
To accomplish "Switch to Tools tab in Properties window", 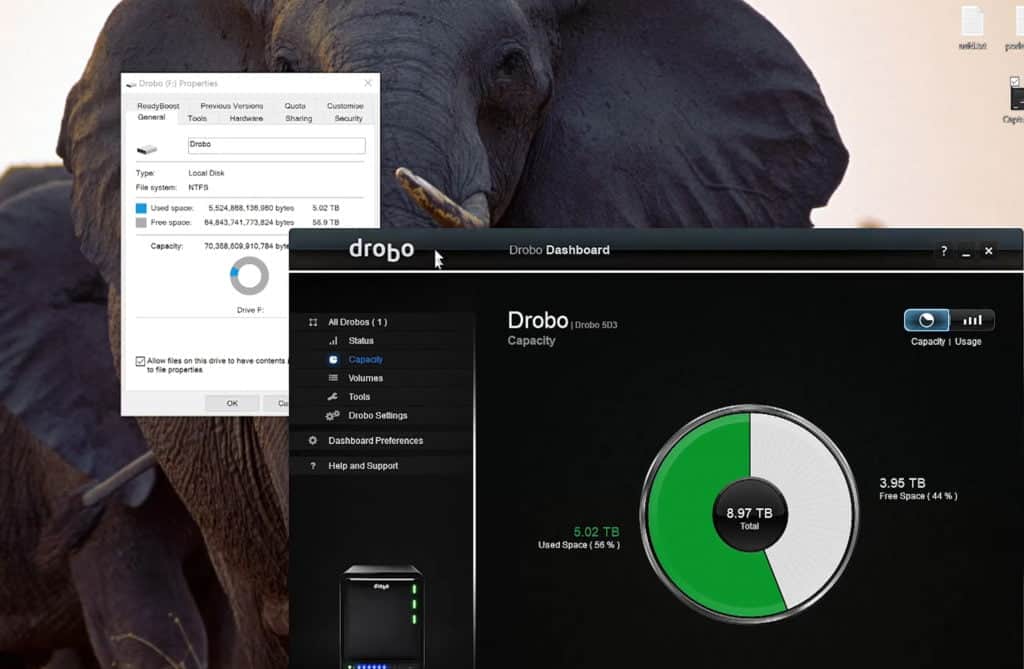I will point(197,118).
